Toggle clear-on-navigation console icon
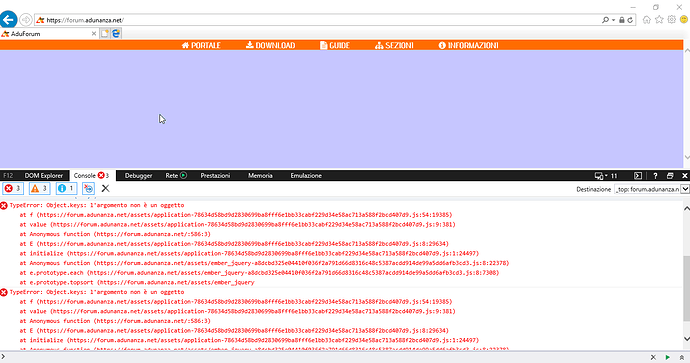 (88, 188)
